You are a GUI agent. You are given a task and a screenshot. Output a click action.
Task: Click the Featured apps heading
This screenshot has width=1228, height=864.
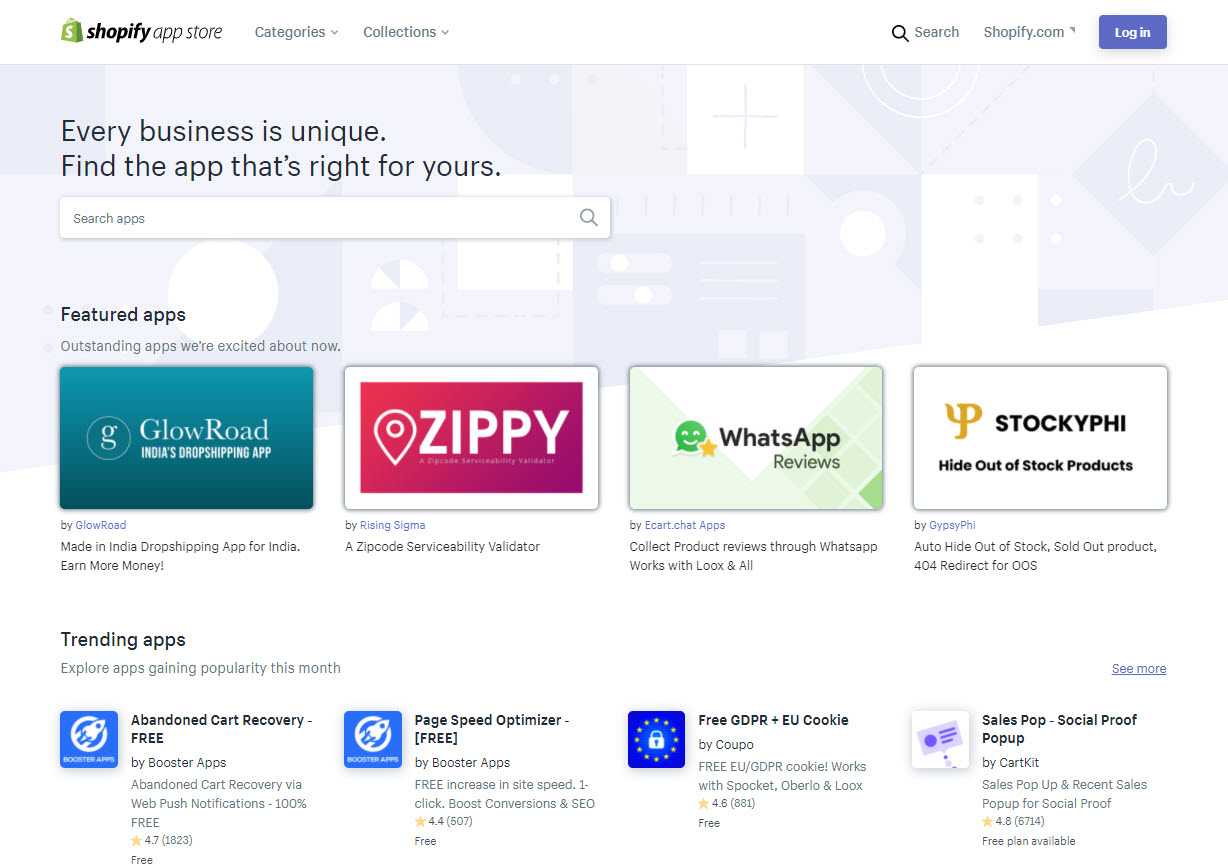click(x=123, y=315)
